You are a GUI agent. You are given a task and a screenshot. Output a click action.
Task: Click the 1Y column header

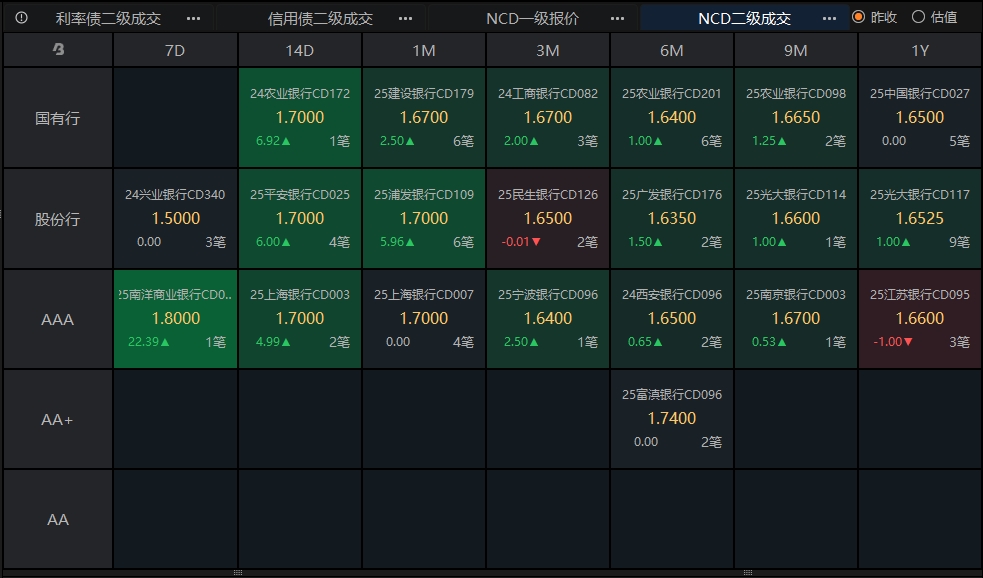click(920, 50)
